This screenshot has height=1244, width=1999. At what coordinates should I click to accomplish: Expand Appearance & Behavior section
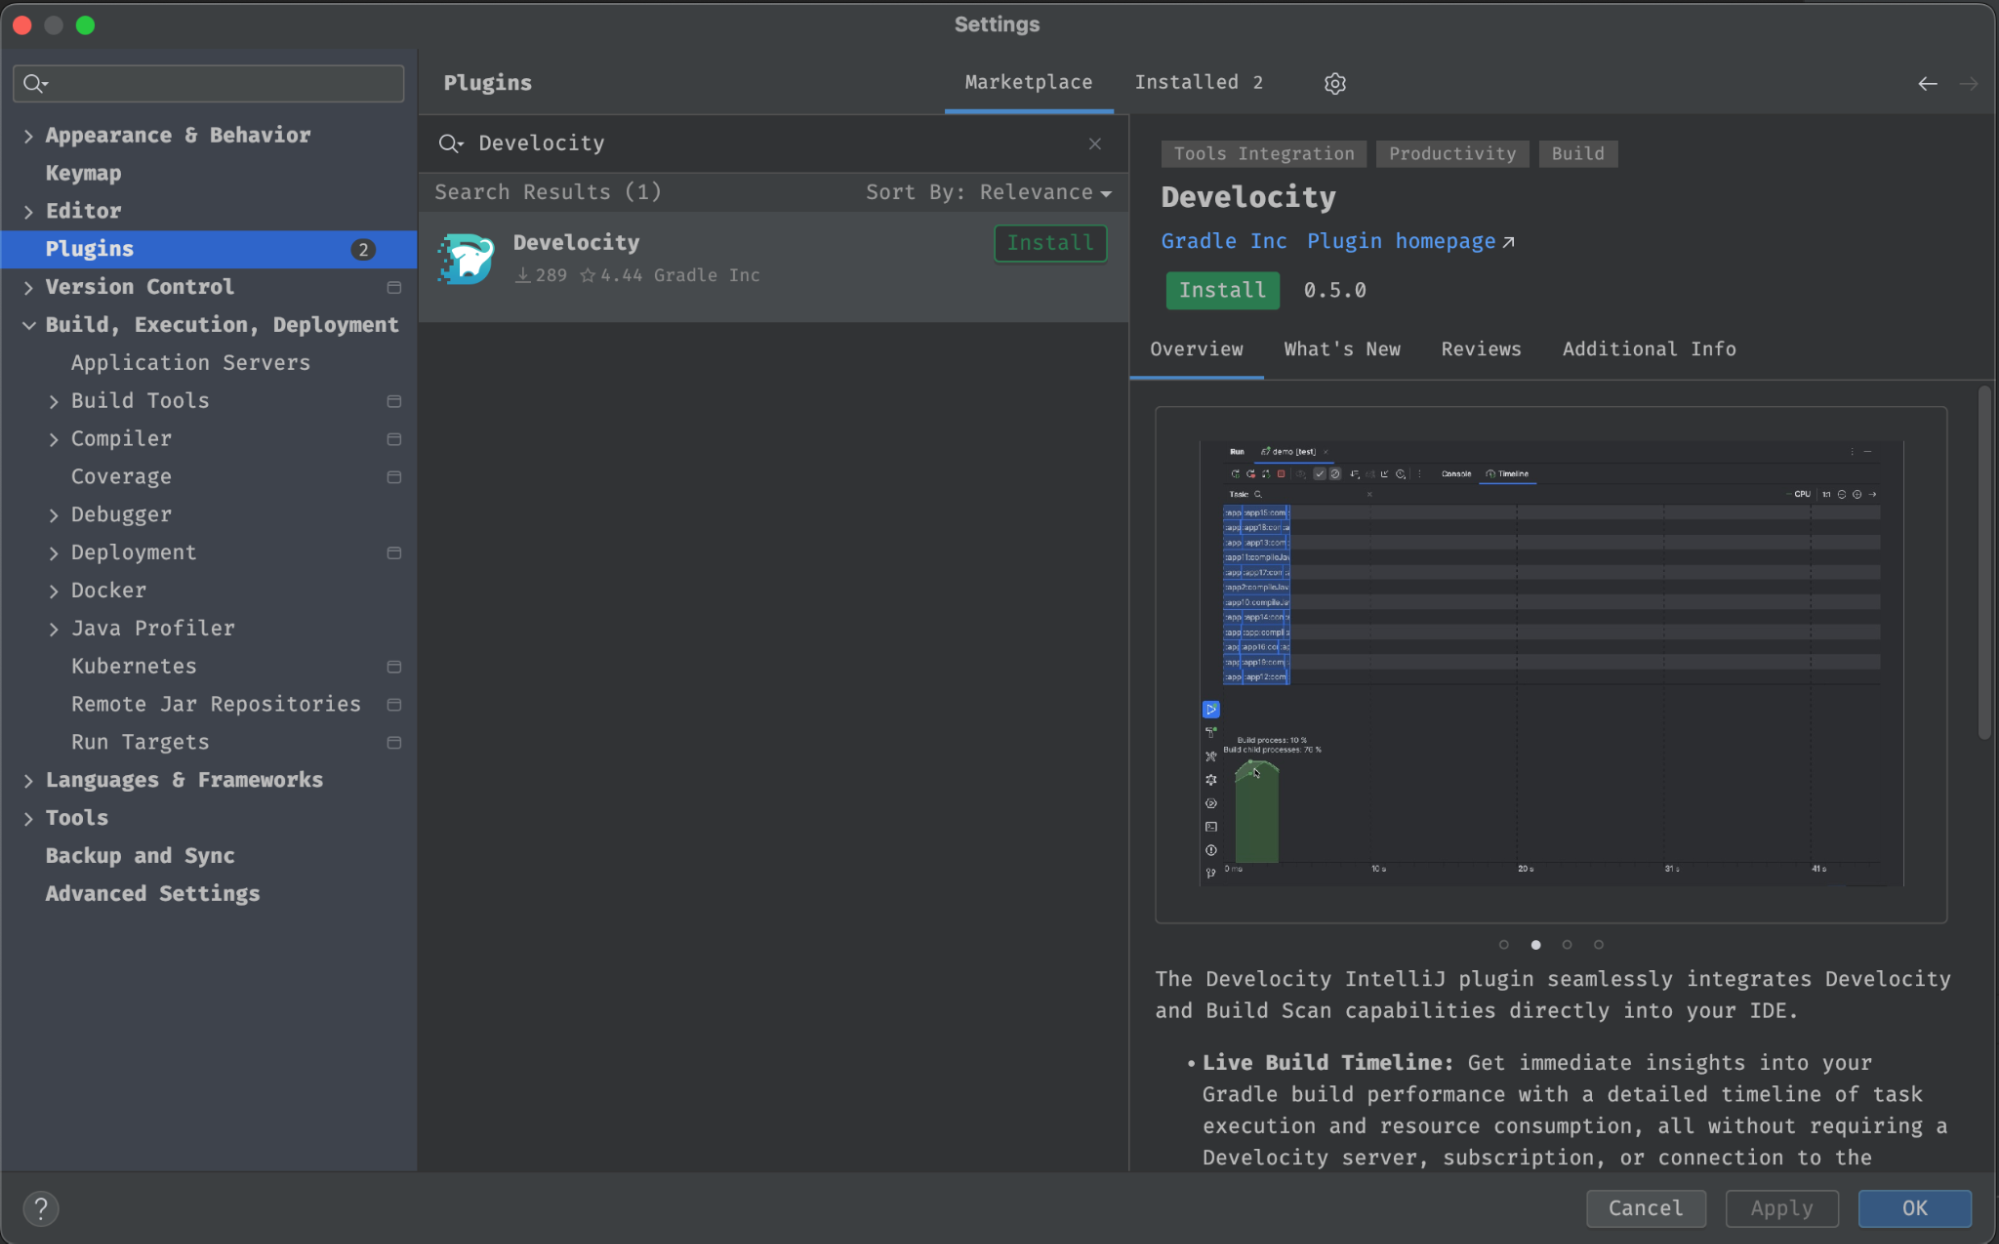(28, 136)
